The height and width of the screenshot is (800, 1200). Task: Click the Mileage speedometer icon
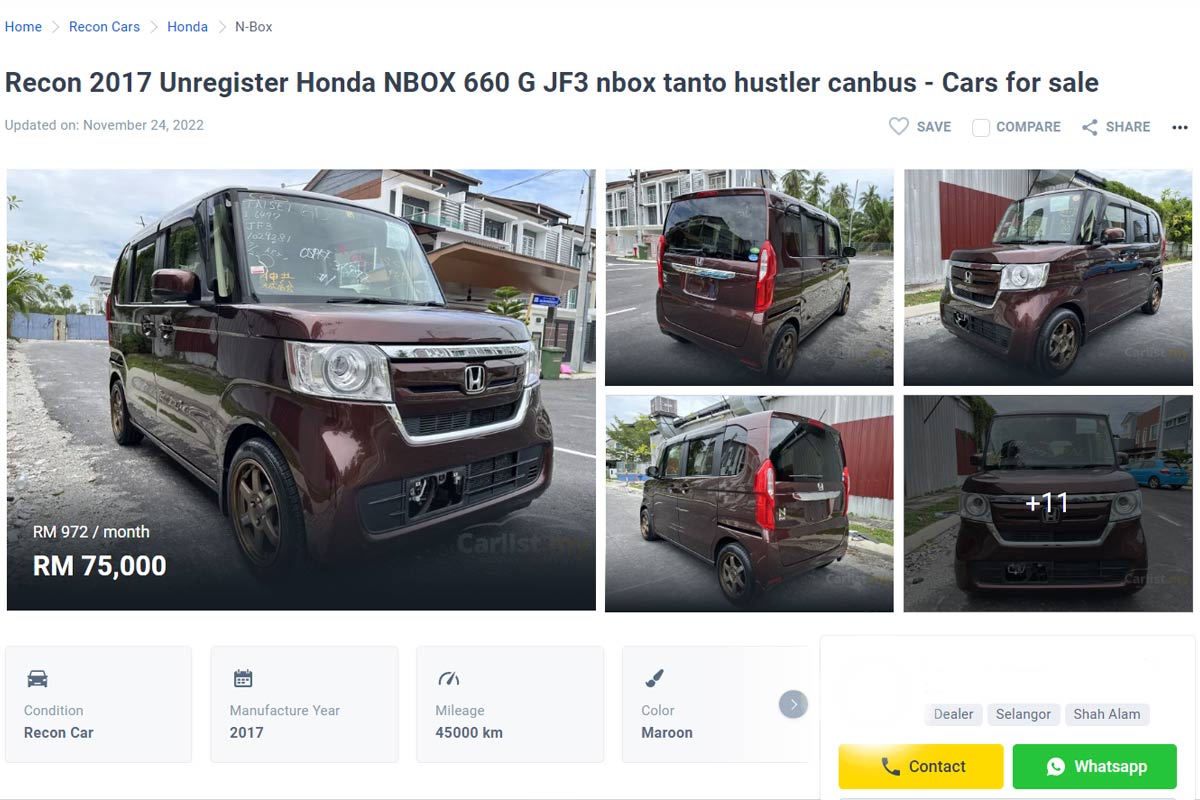click(449, 679)
